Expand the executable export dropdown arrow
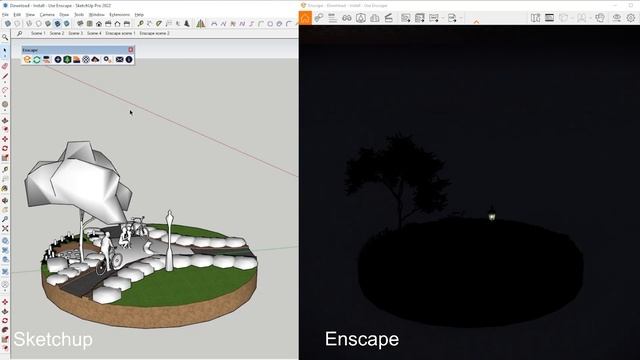Image resolution: width=640 pixels, height=360 pixels. (x=461, y=18)
